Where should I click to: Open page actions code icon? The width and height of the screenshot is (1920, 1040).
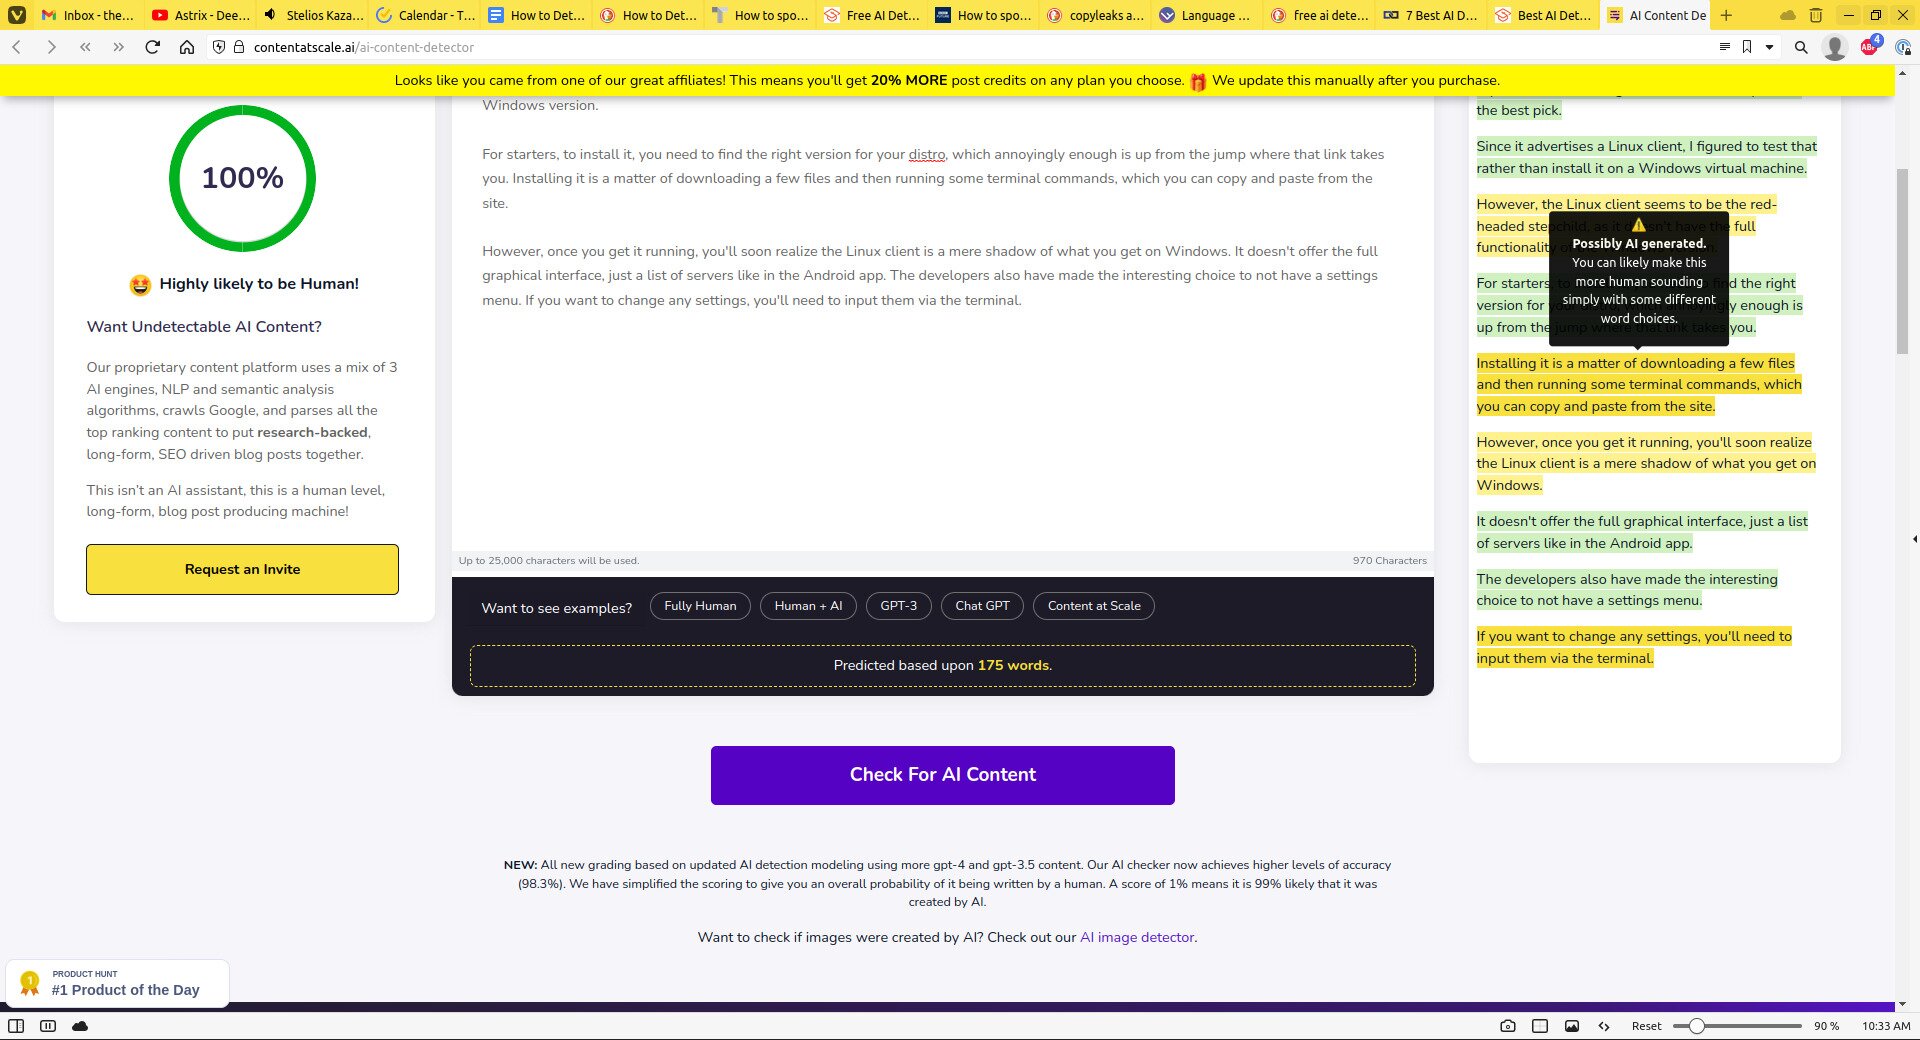point(1604,1026)
